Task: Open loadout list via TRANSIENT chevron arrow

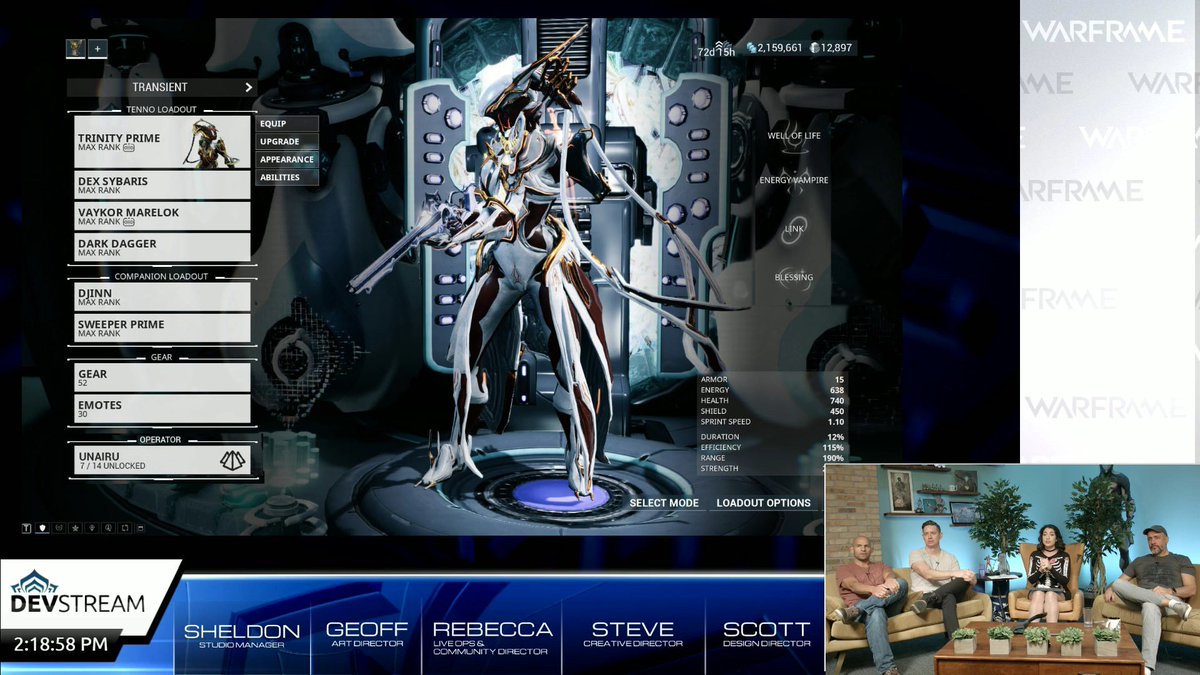Action: pyautogui.click(x=248, y=87)
